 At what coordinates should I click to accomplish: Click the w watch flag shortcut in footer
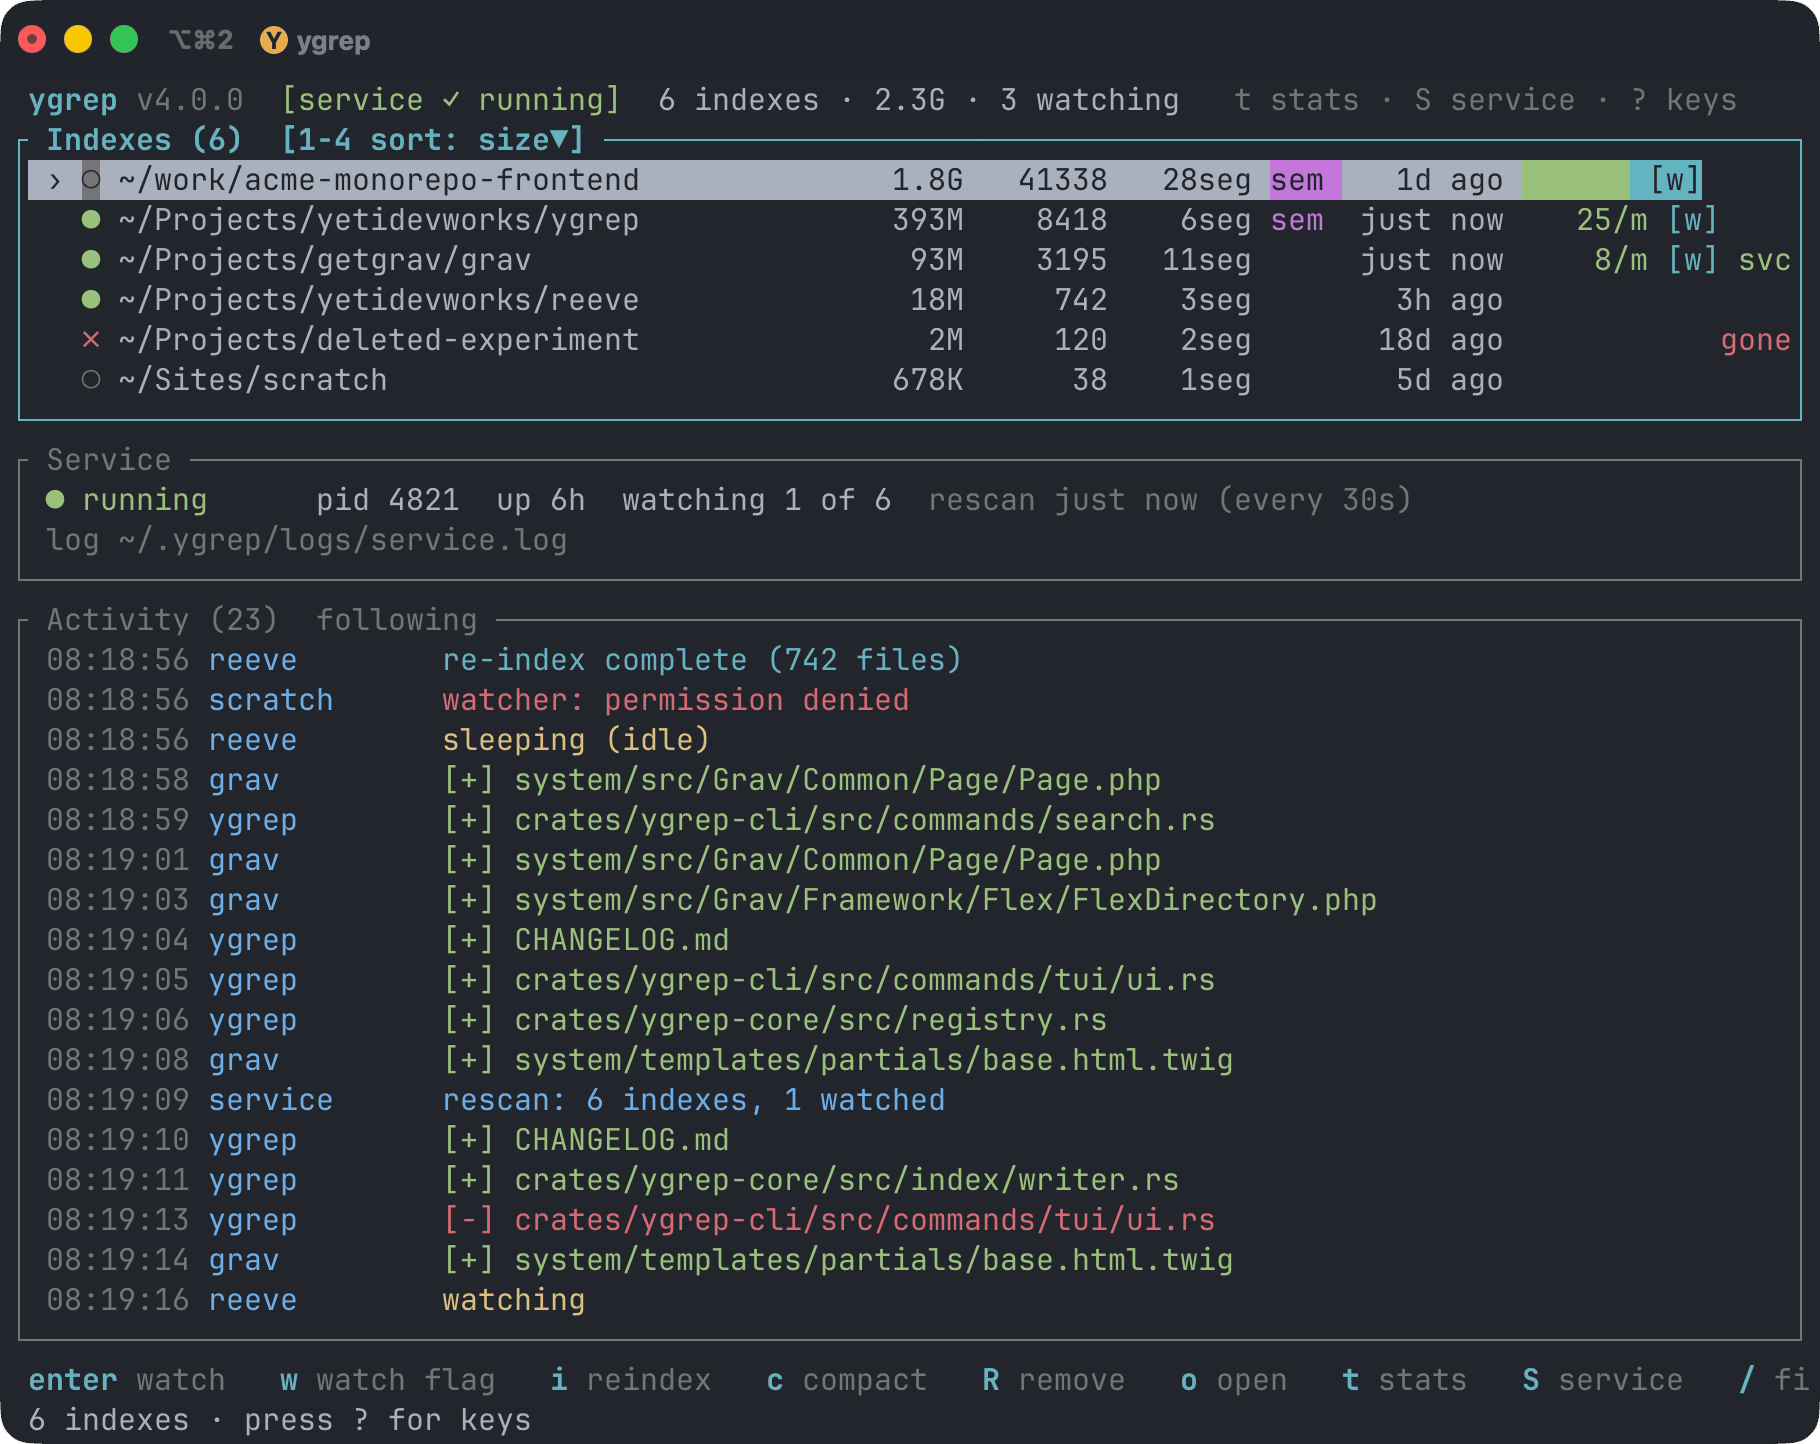[388, 1380]
